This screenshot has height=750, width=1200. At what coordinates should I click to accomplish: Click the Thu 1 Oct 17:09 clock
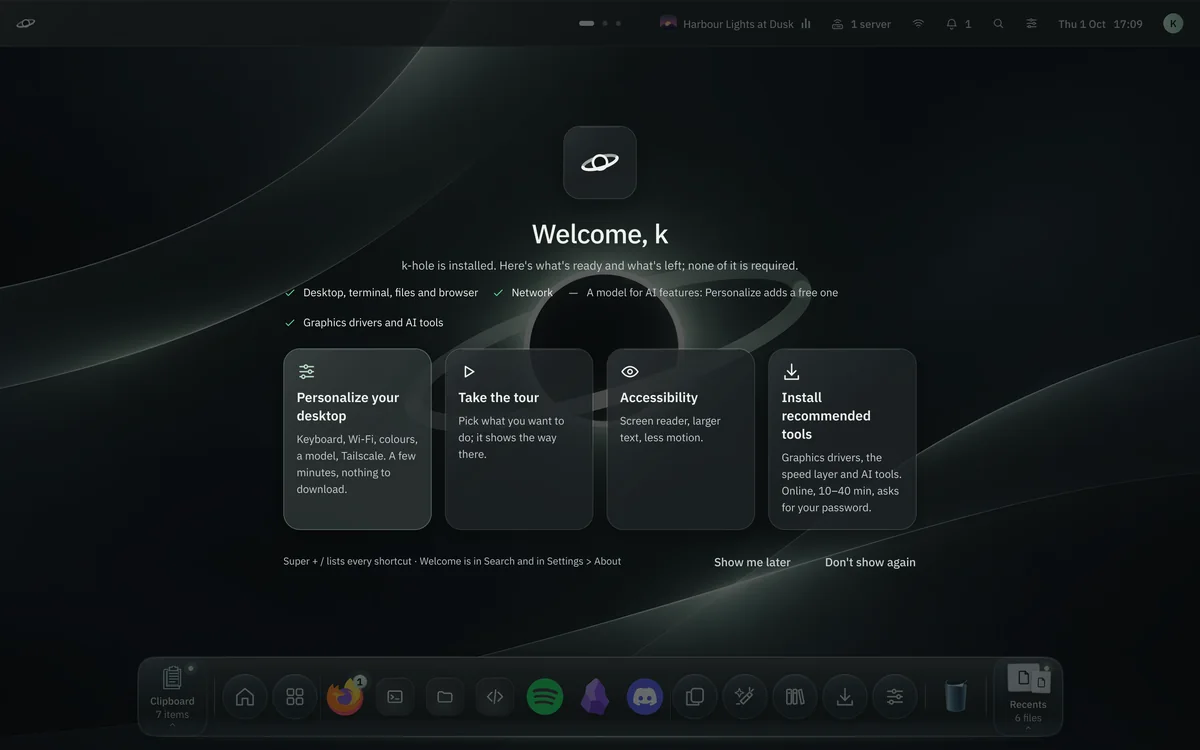click(1100, 24)
